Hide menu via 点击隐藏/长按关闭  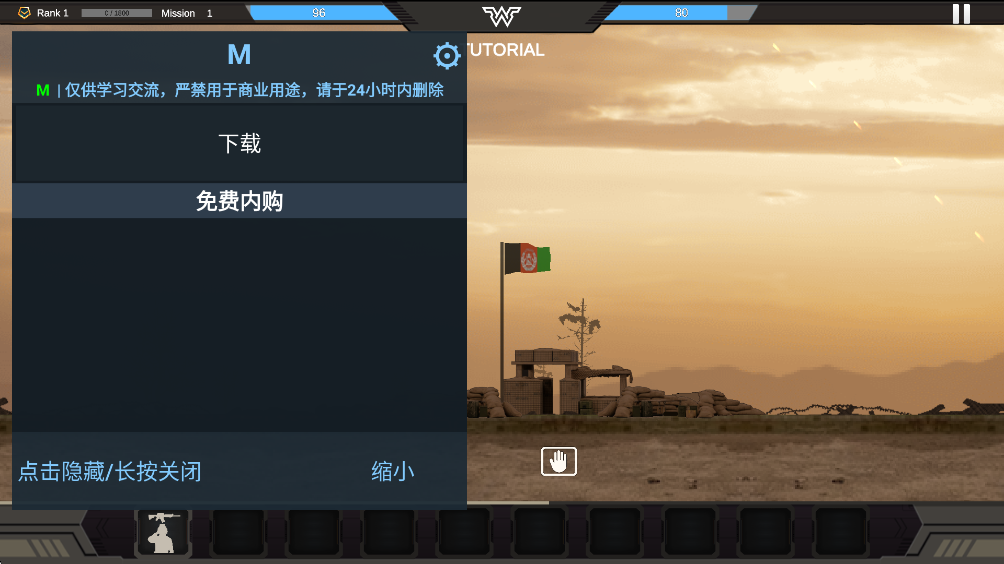point(110,472)
